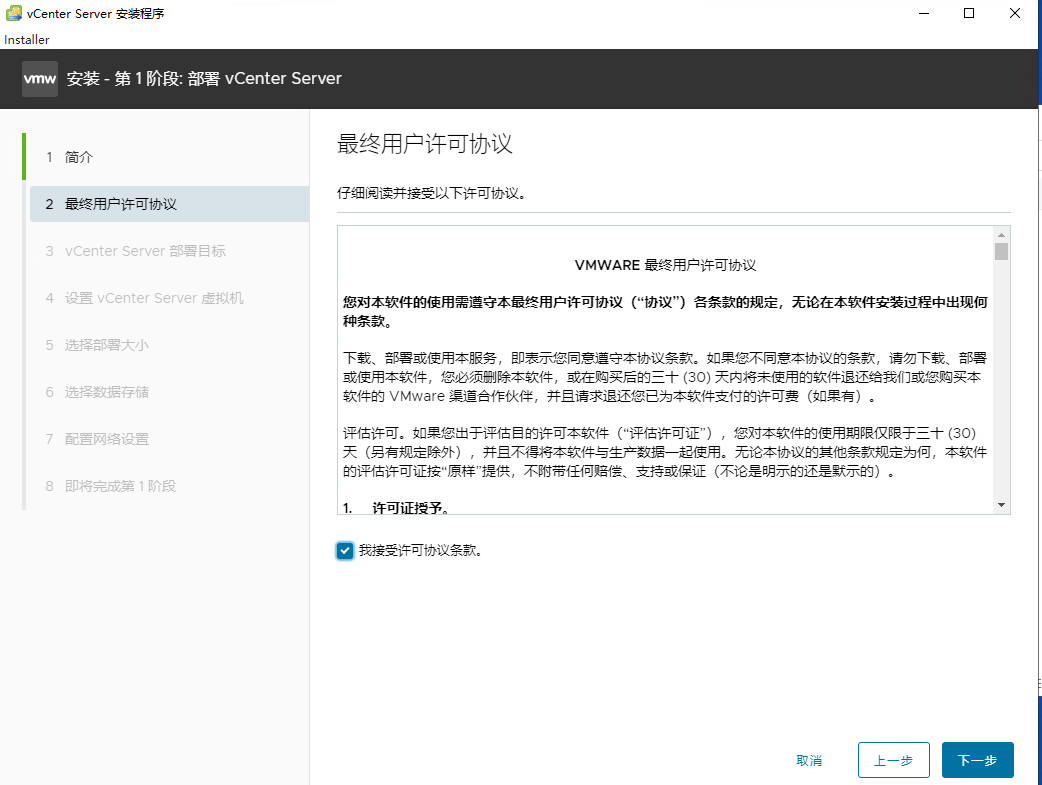Click the 上一步 button
Screen dimensions: 1042x785
click(x=893, y=760)
